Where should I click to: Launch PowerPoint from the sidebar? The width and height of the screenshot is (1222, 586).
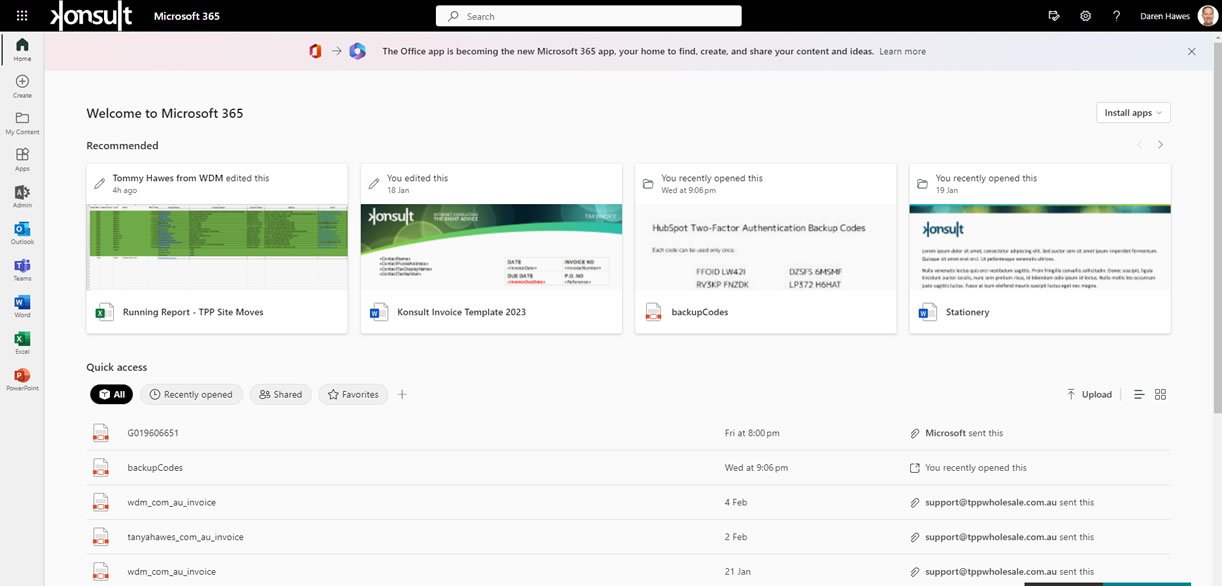22,379
